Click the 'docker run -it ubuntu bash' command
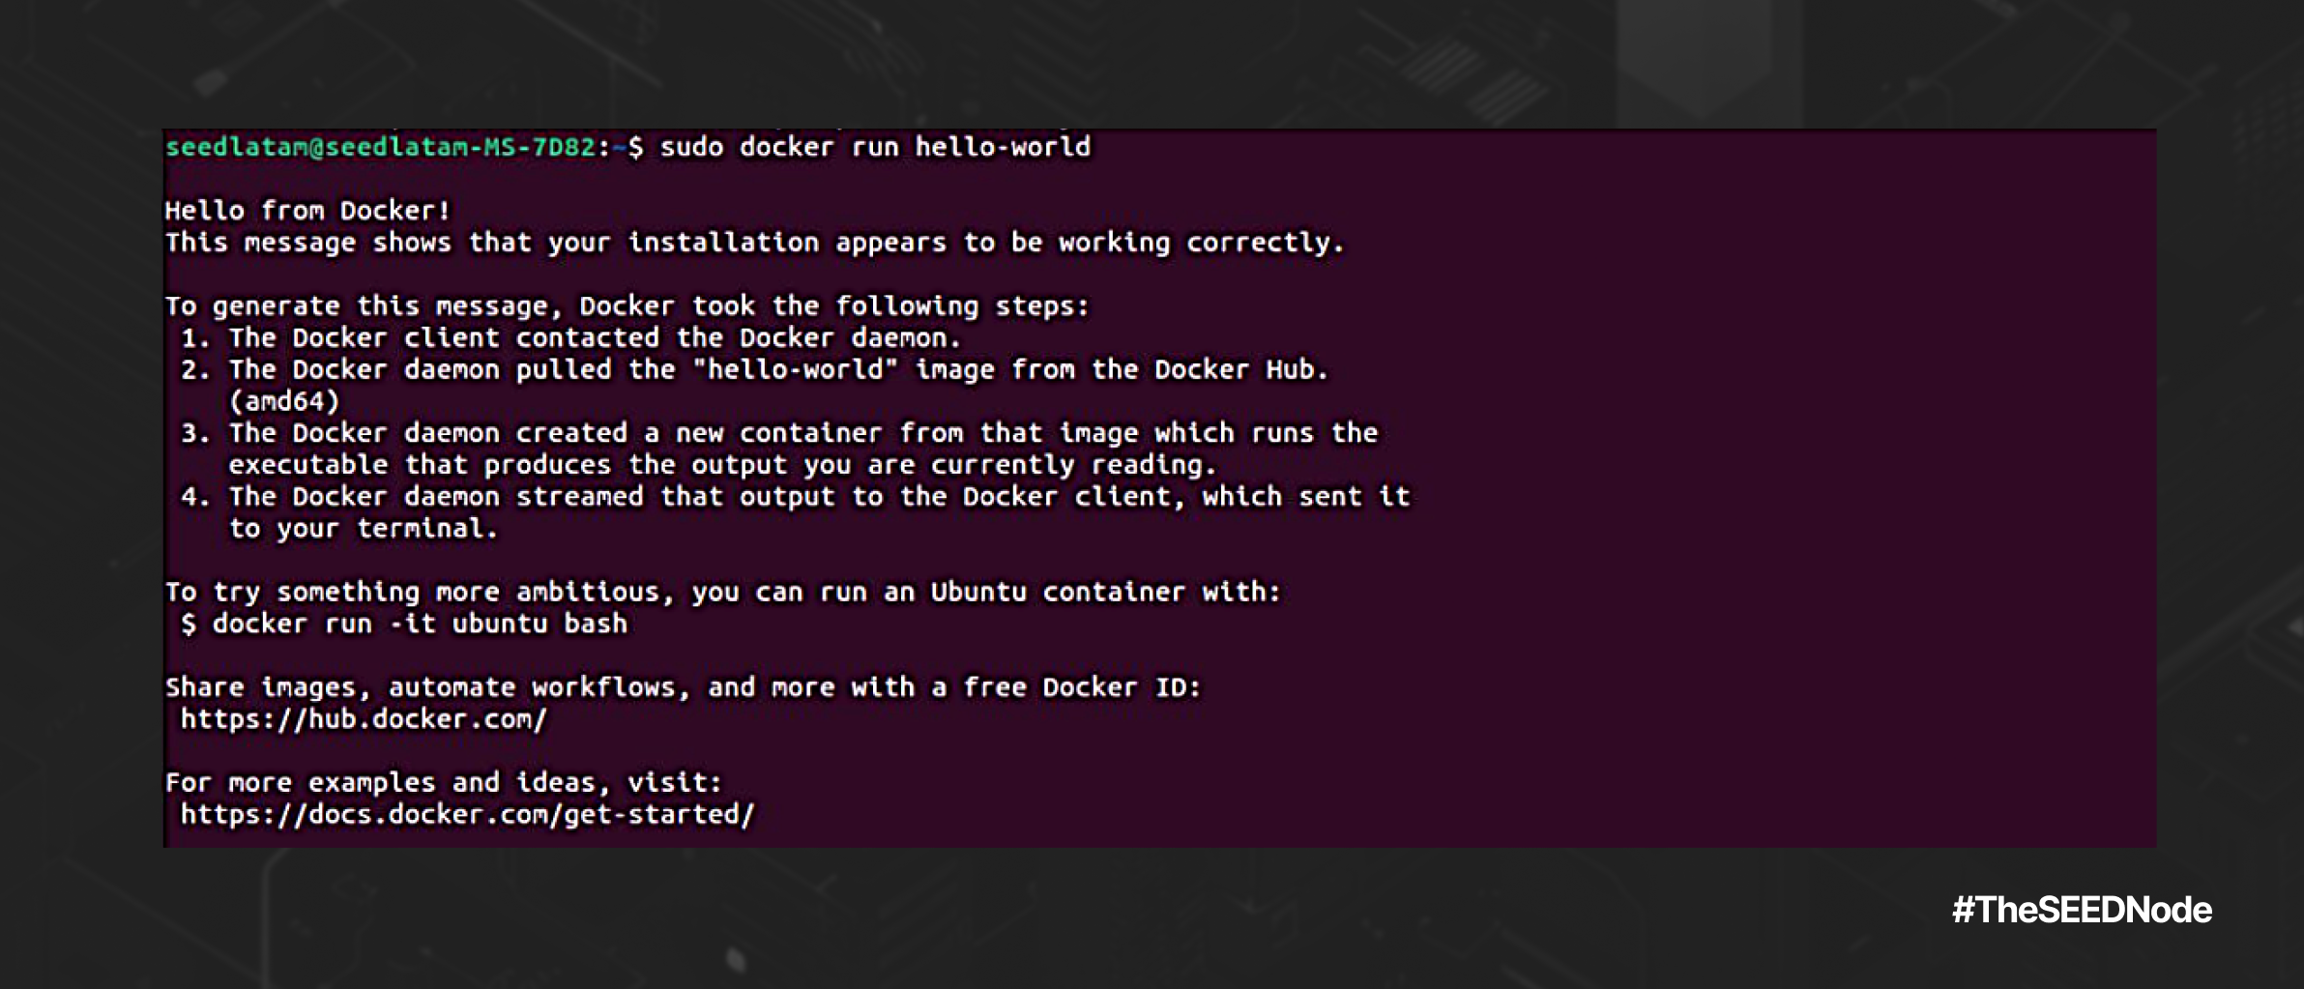The image size is (2304, 989). point(420,624)
